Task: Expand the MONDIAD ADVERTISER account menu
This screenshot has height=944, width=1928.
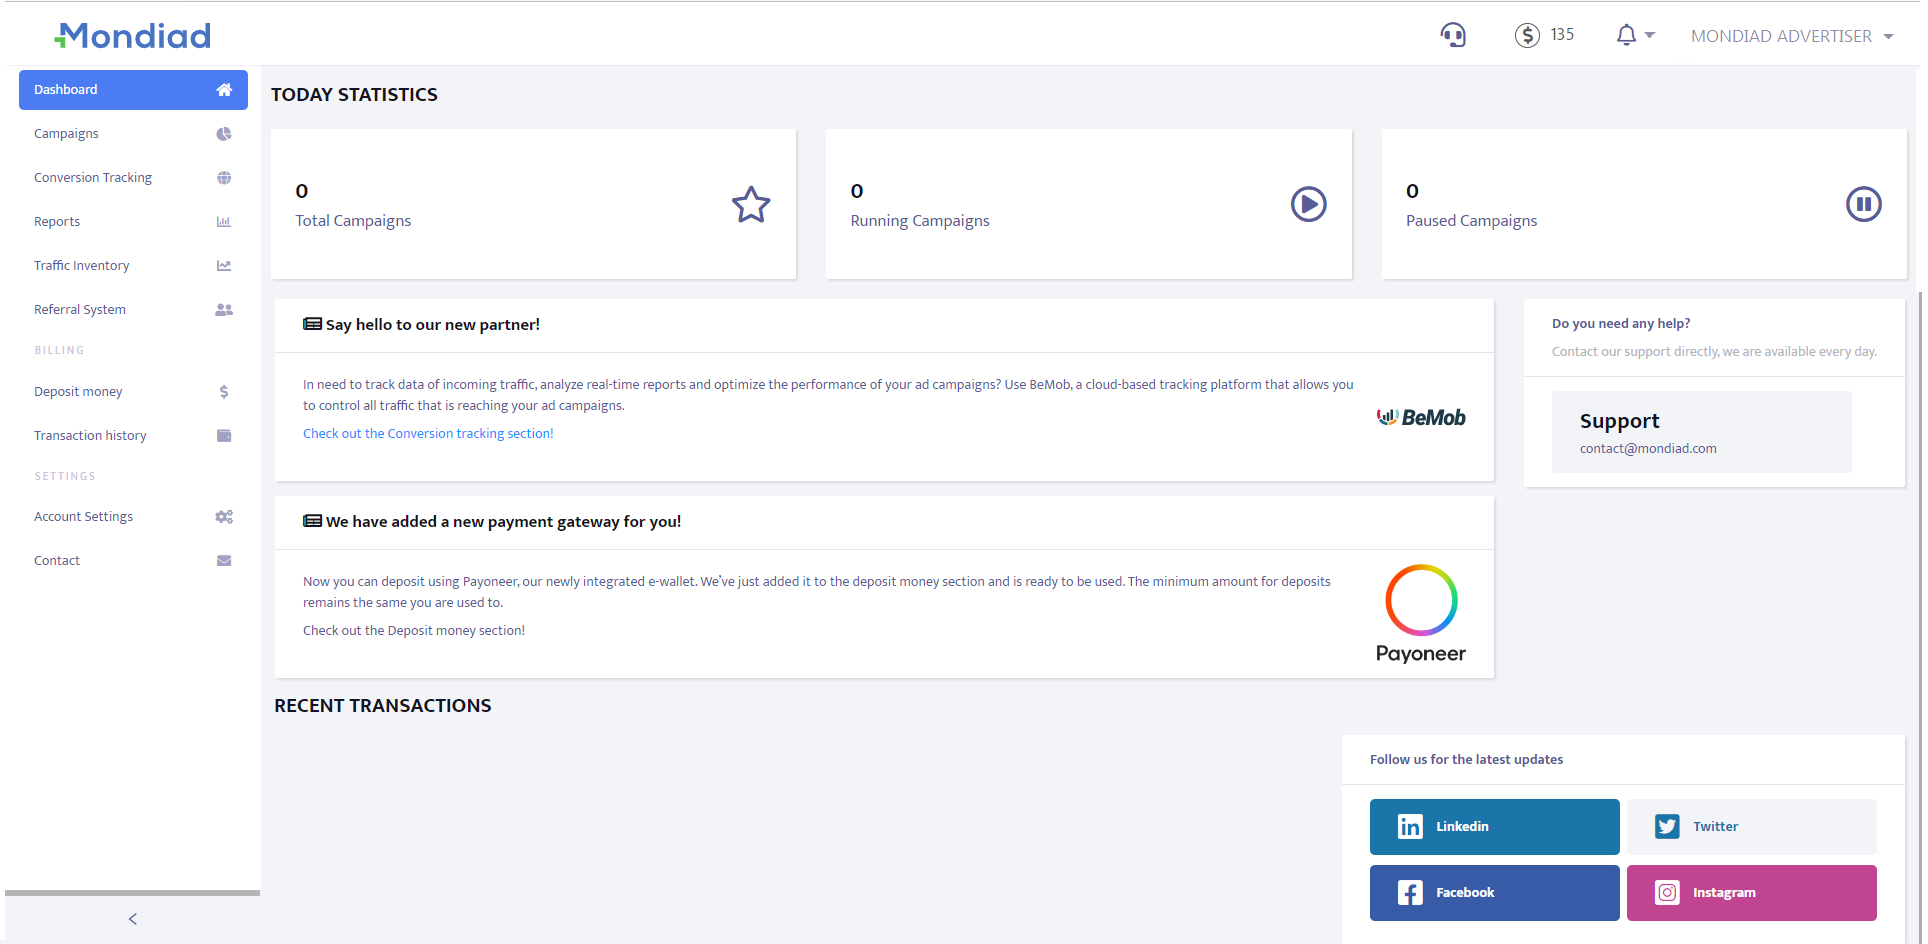Action: [x=1790, y=35]
